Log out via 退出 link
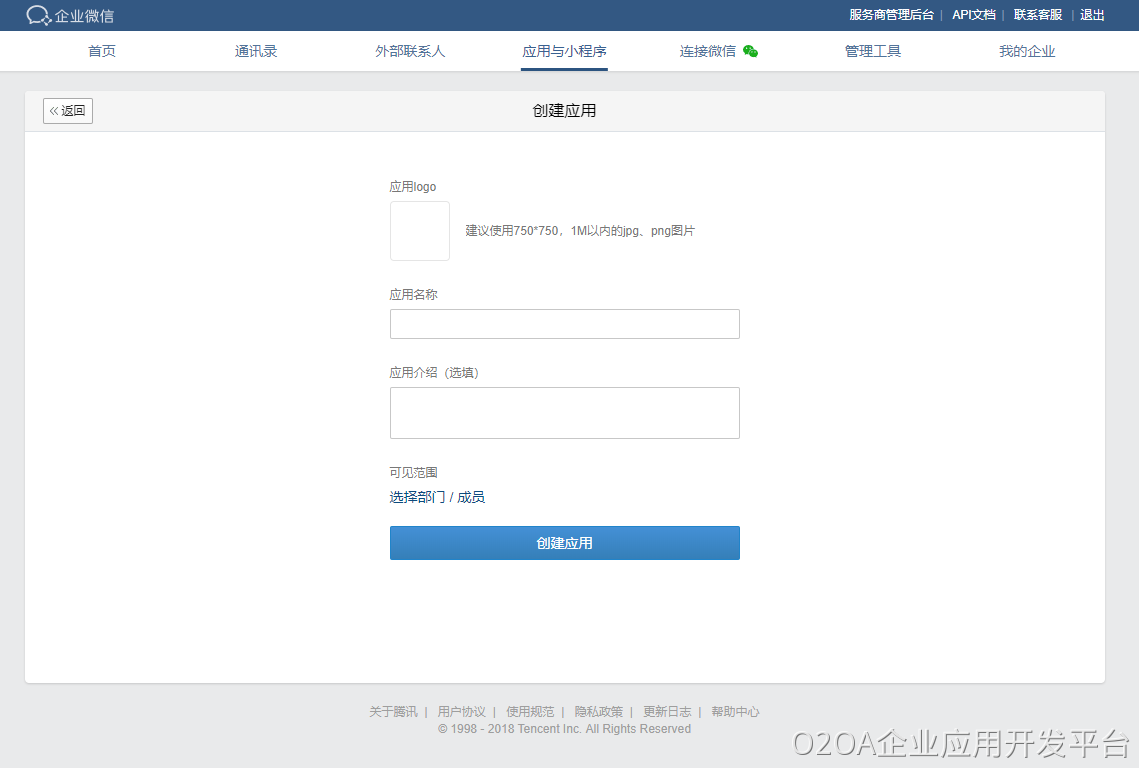The height and width of the screenshot is (768, 1139). click(x=1092, y=15)
